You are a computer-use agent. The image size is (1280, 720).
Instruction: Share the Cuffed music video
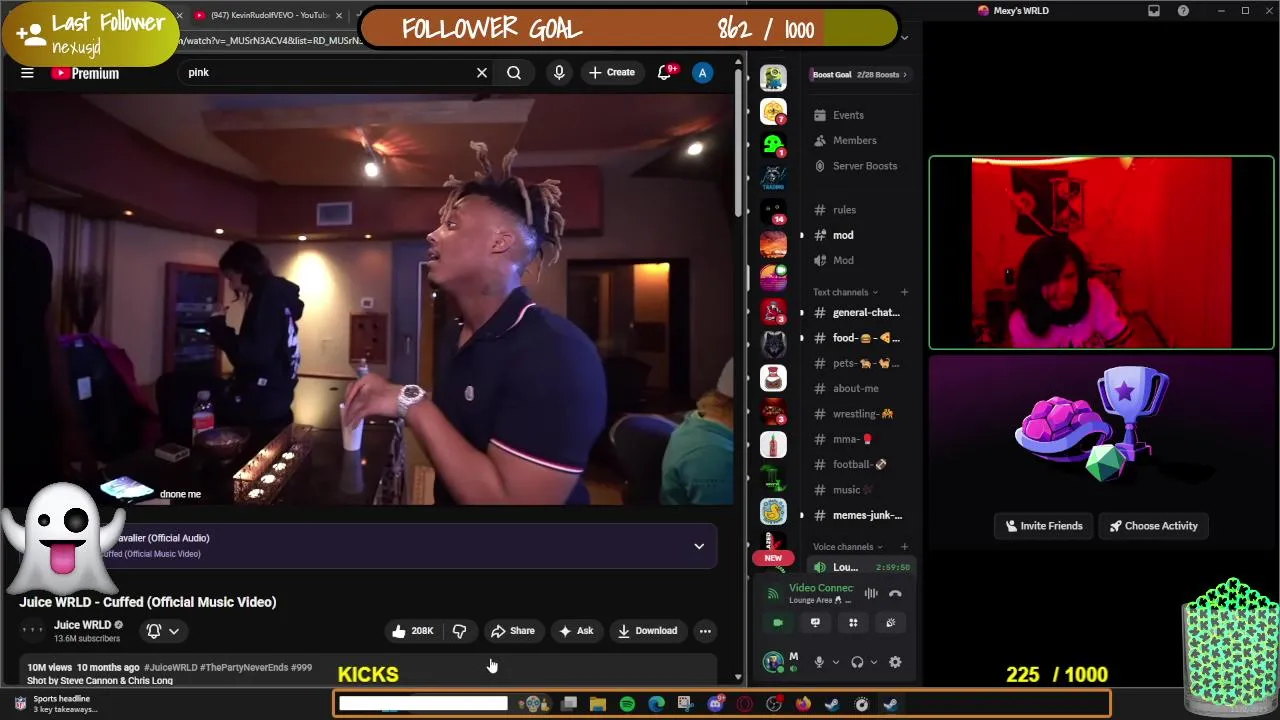click(513, 631)
